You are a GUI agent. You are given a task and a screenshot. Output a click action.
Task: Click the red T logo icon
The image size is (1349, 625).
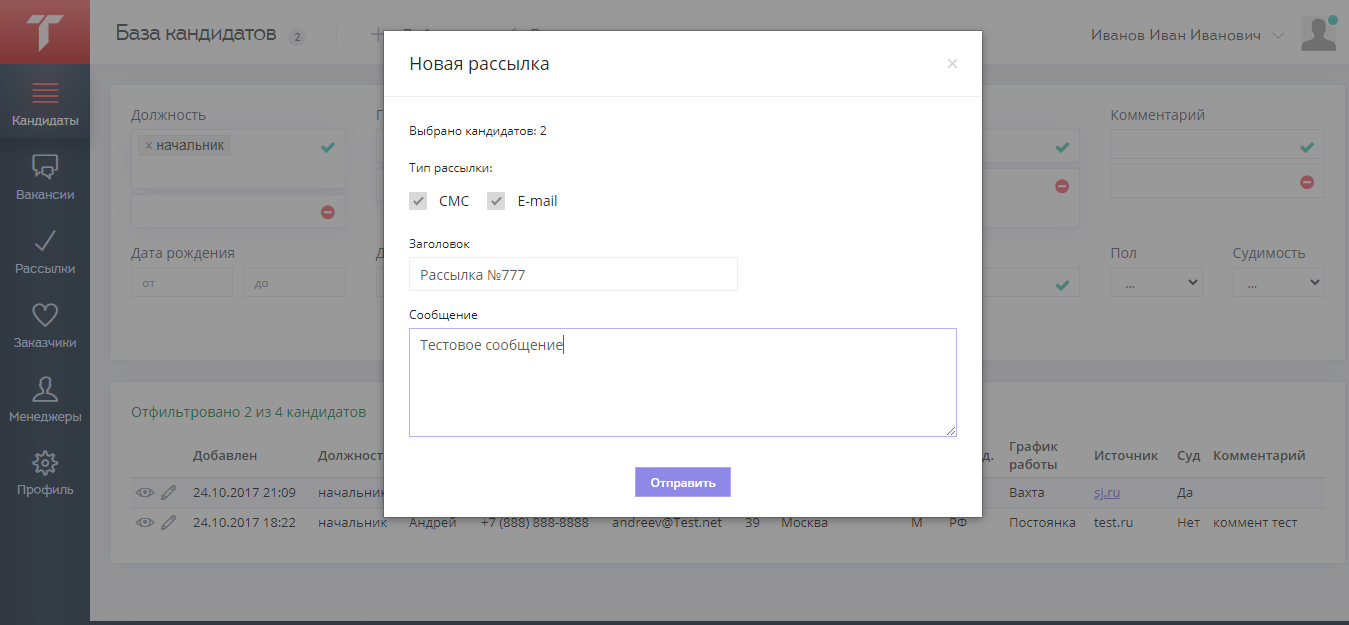click(45, 32)
